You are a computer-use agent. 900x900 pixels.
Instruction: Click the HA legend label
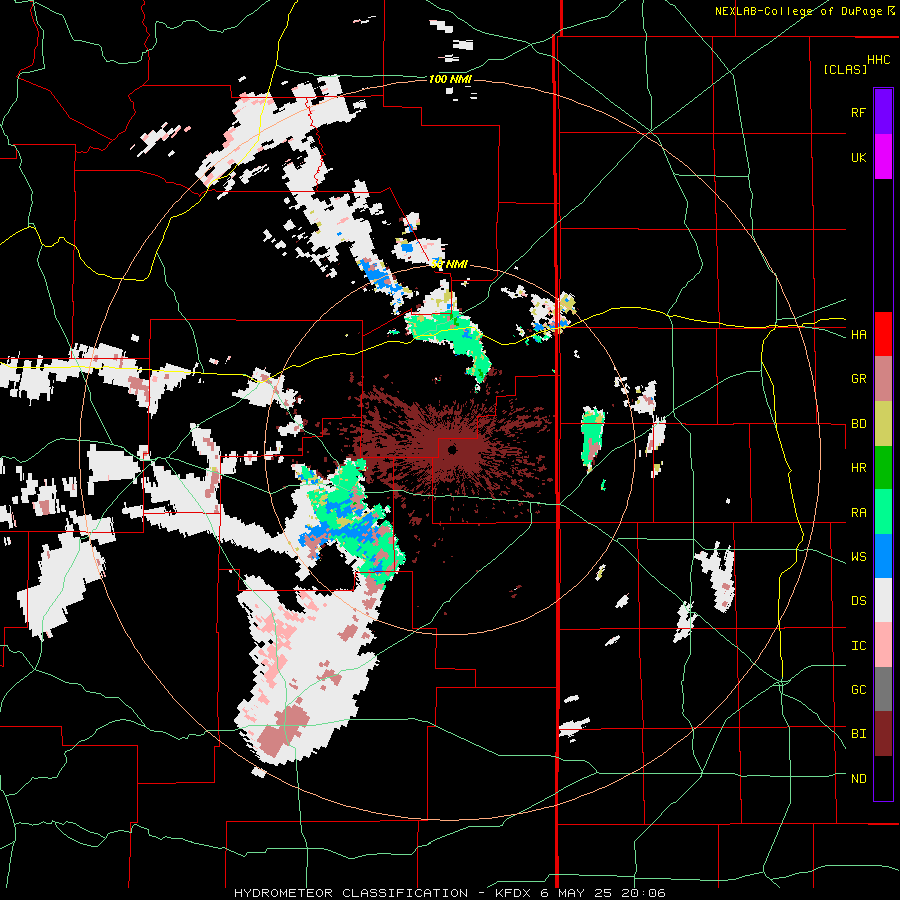858,335
